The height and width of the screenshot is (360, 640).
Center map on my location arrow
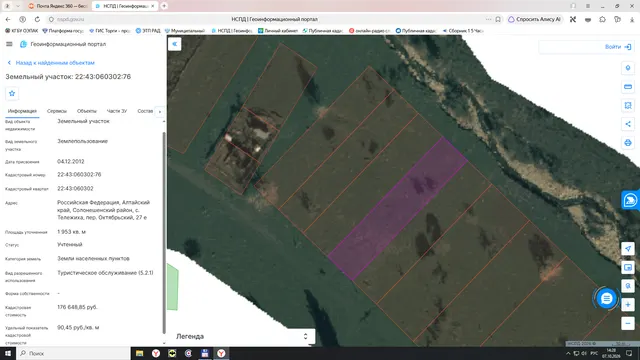click(628, 249)
